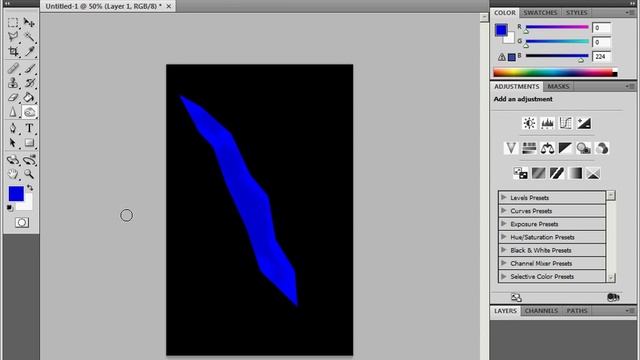Select the highlighted Dodge/Burn tool
640x360 pixels.
click(29, 112)
